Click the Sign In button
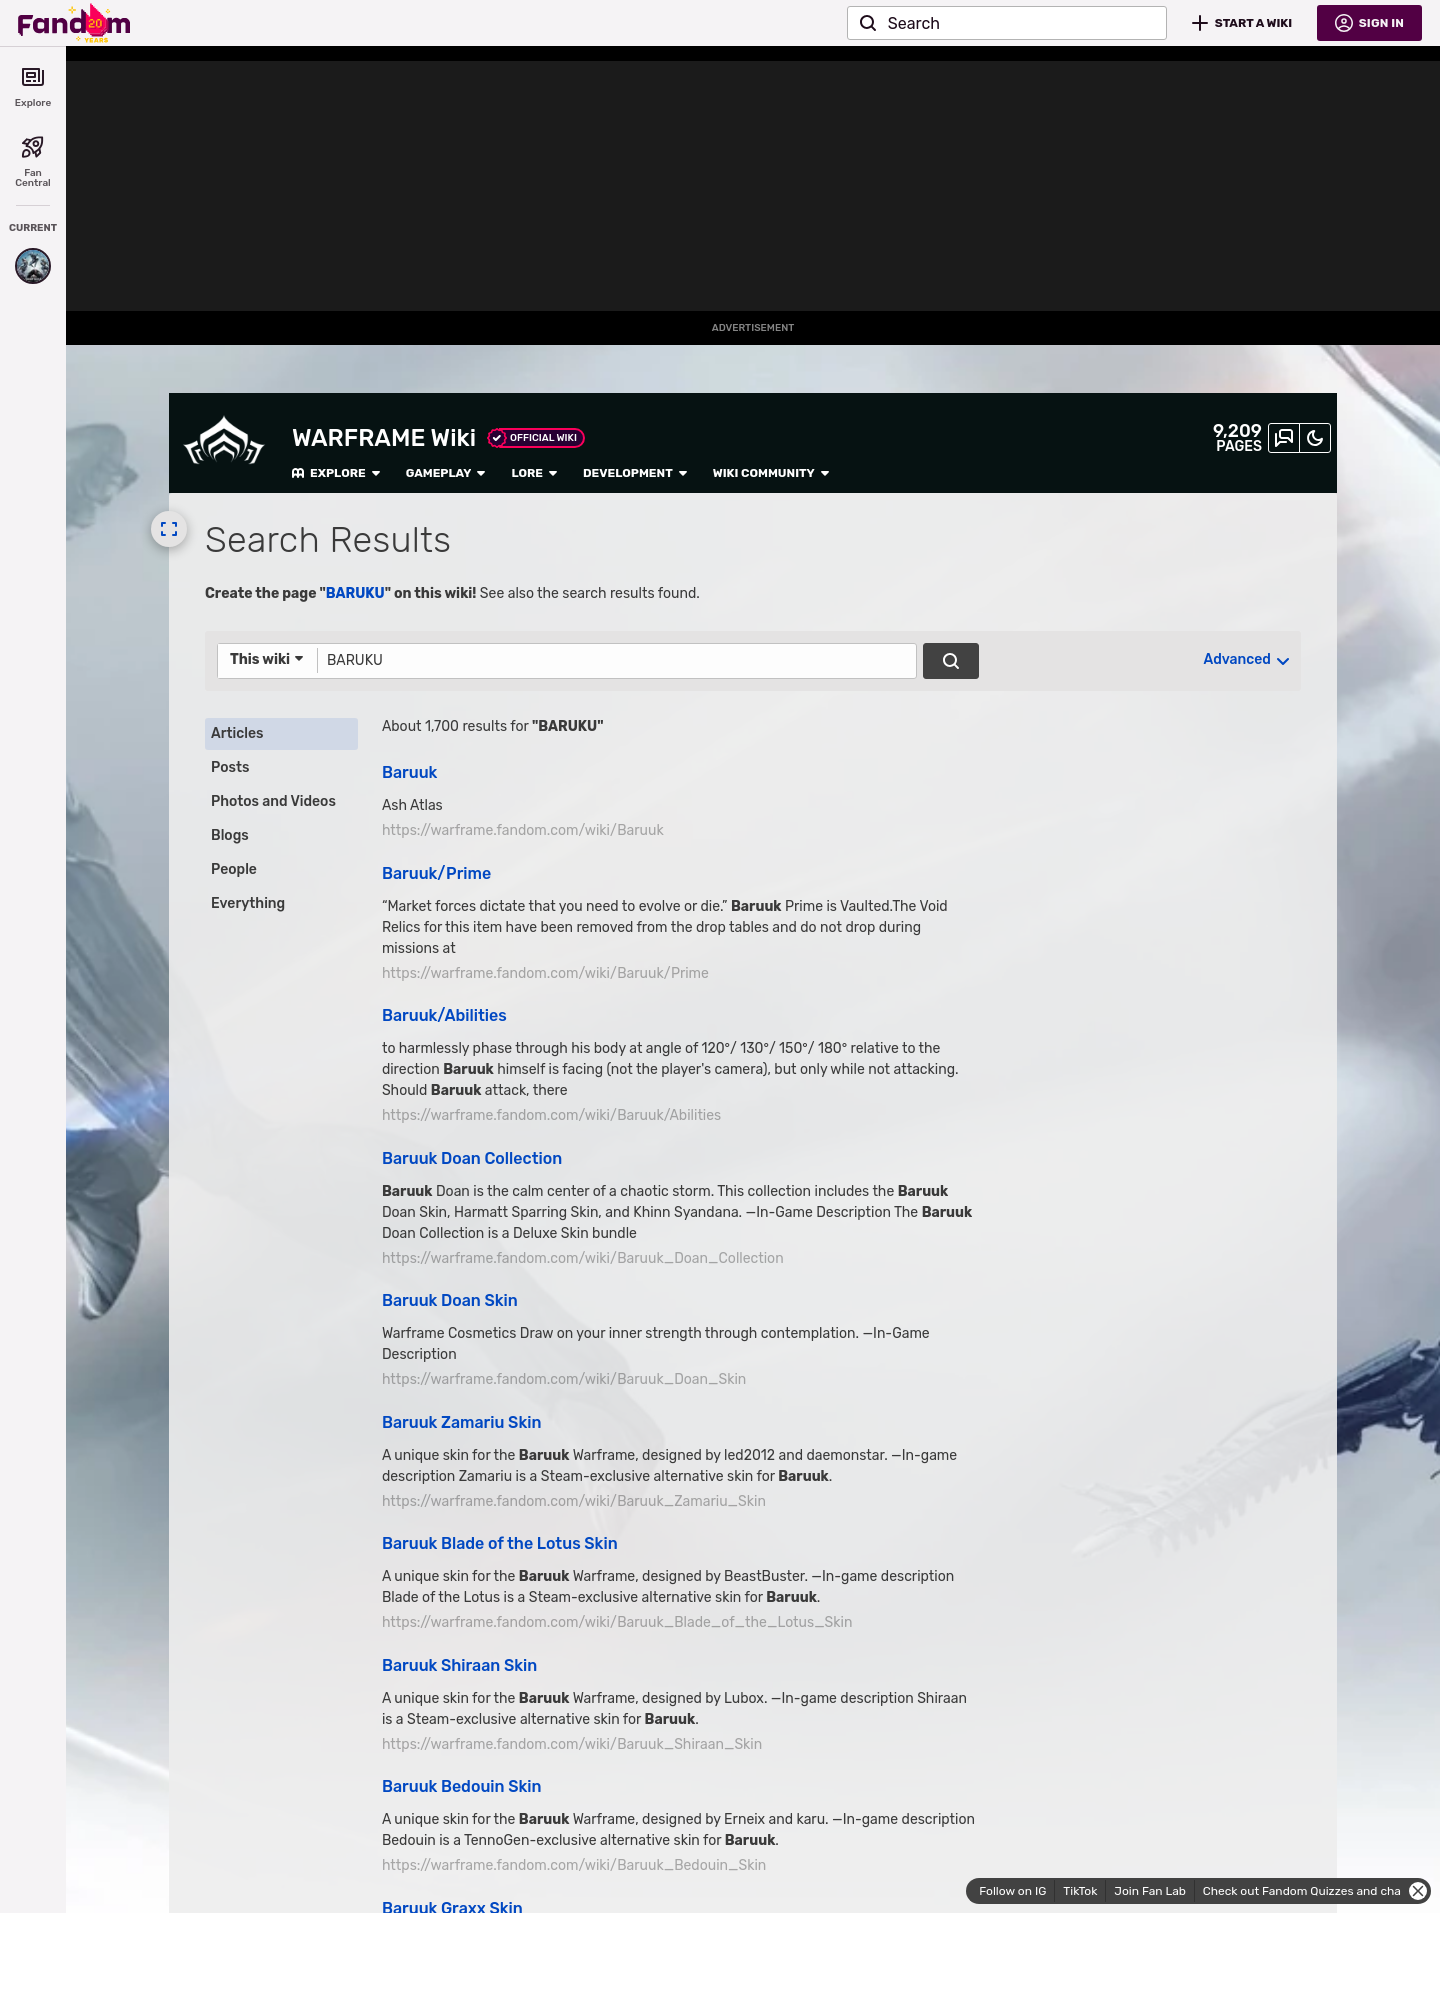1440x2000 pixels. click(x=1369, y=23)
